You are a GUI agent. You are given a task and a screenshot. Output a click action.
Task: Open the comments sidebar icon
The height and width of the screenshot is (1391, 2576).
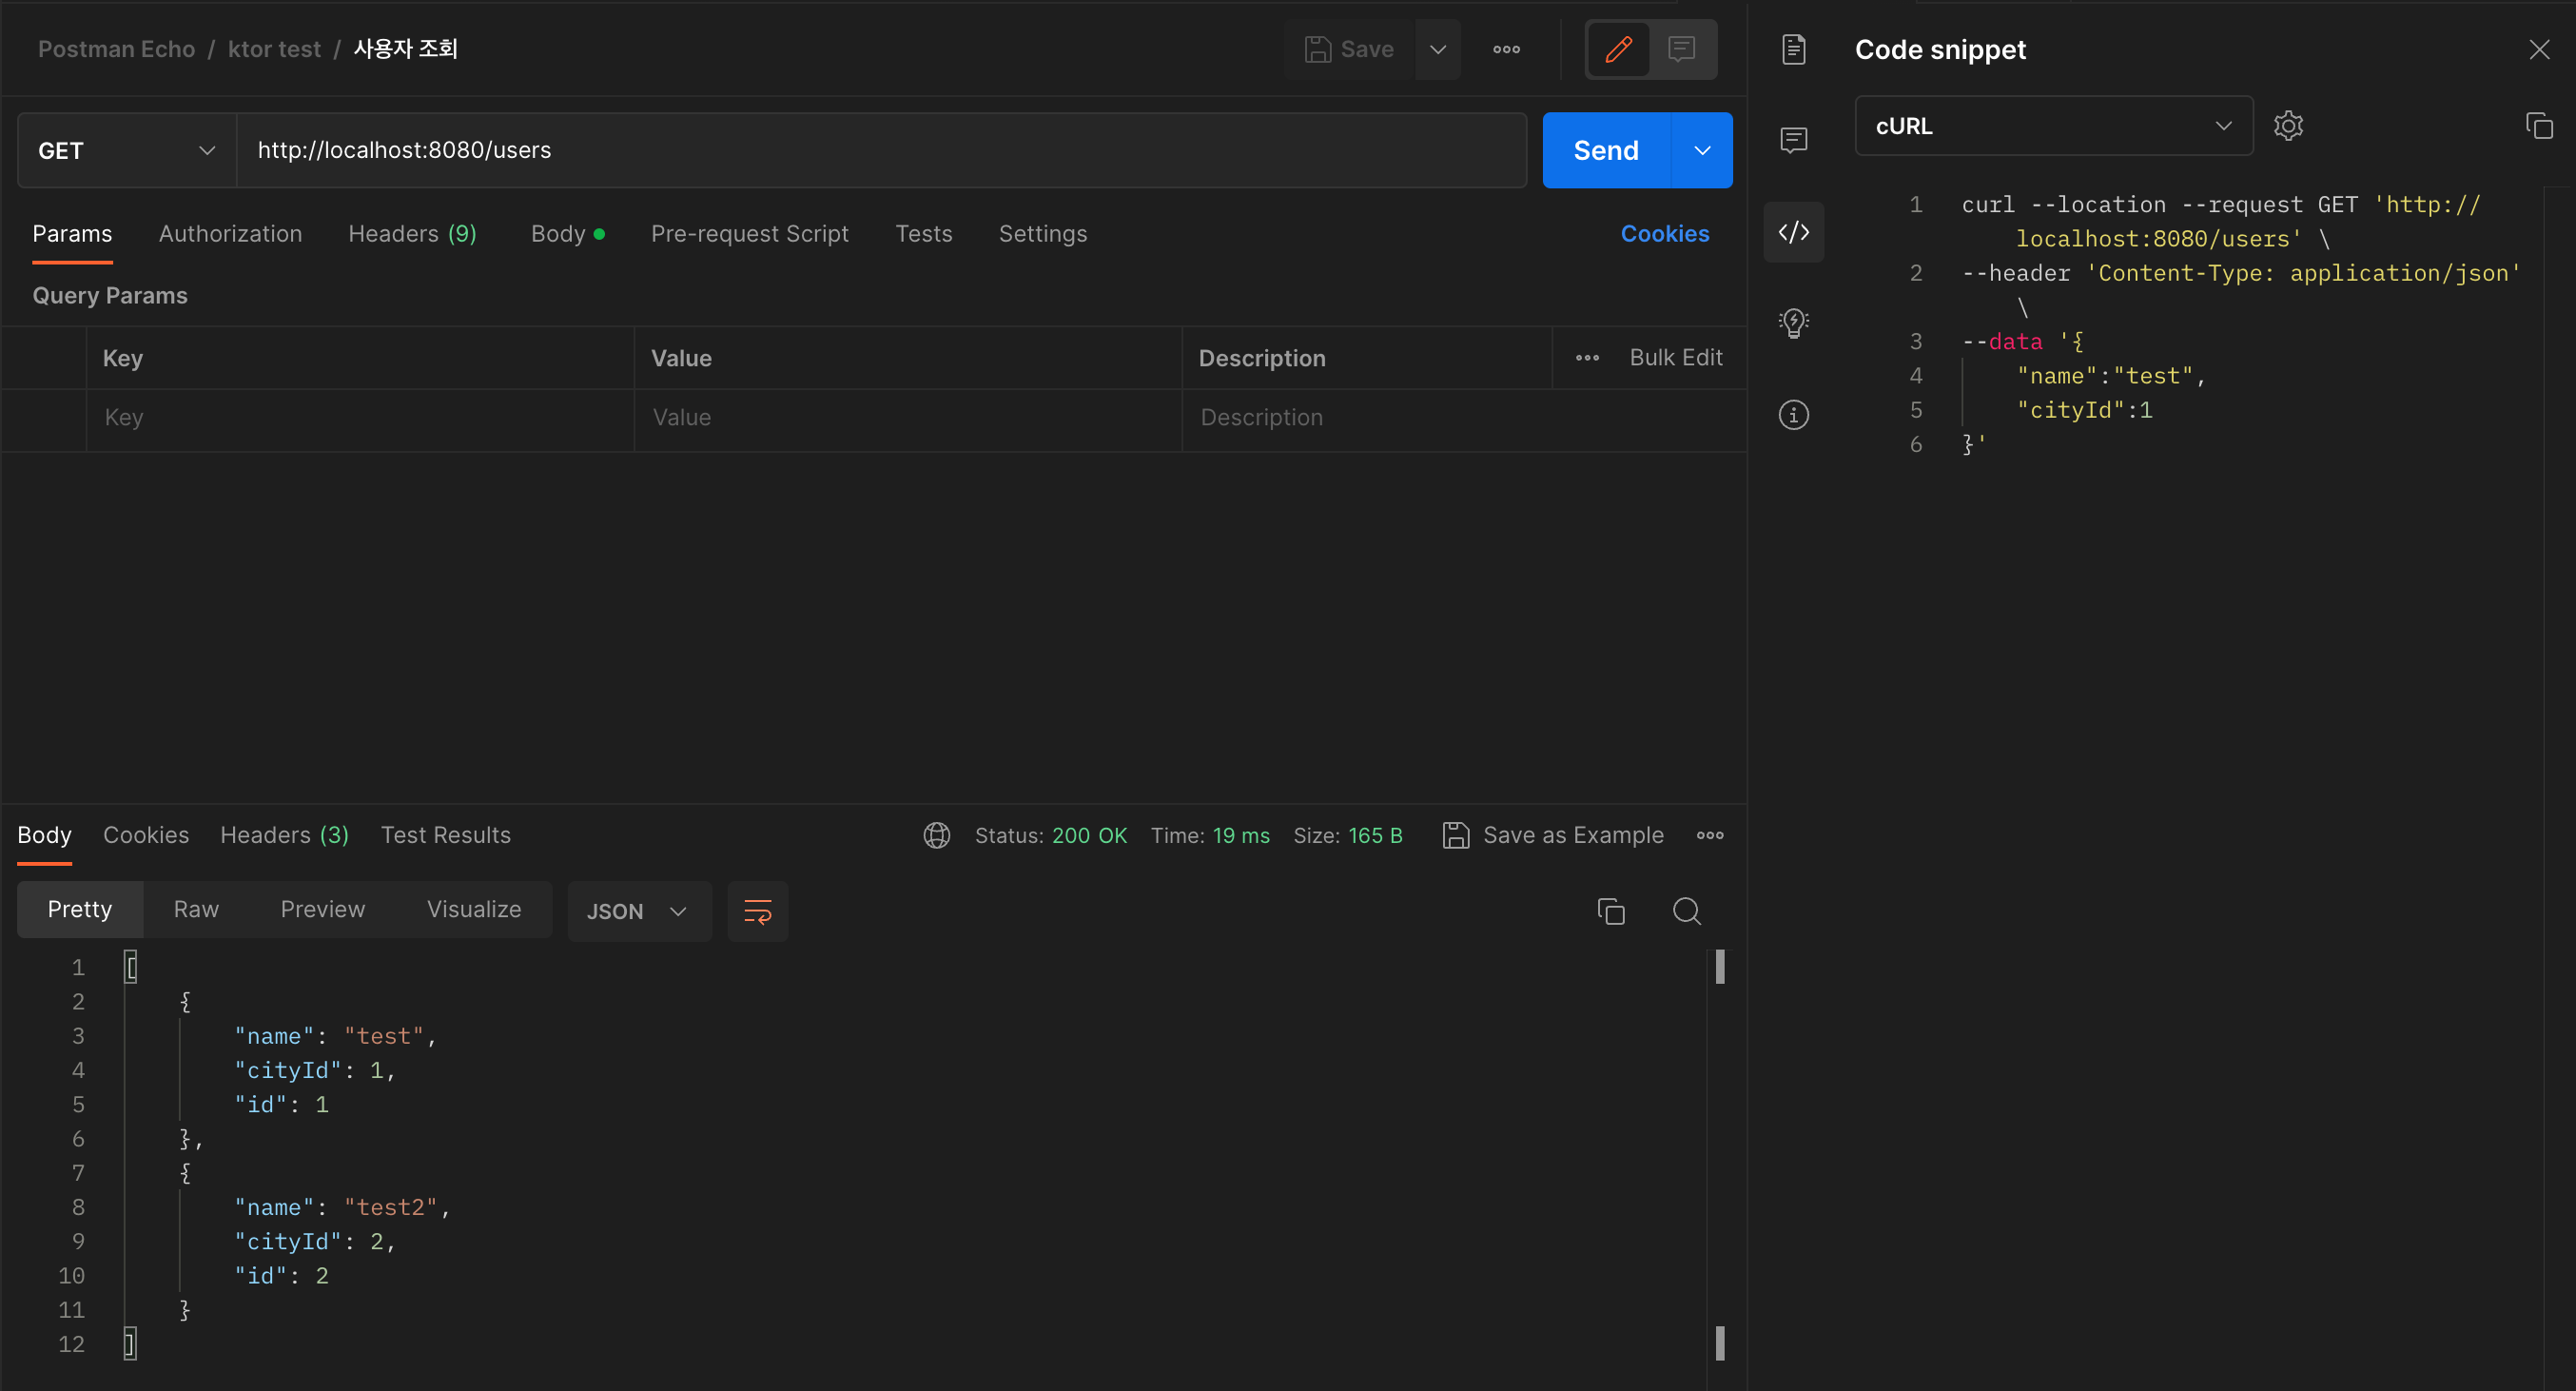1794,140
